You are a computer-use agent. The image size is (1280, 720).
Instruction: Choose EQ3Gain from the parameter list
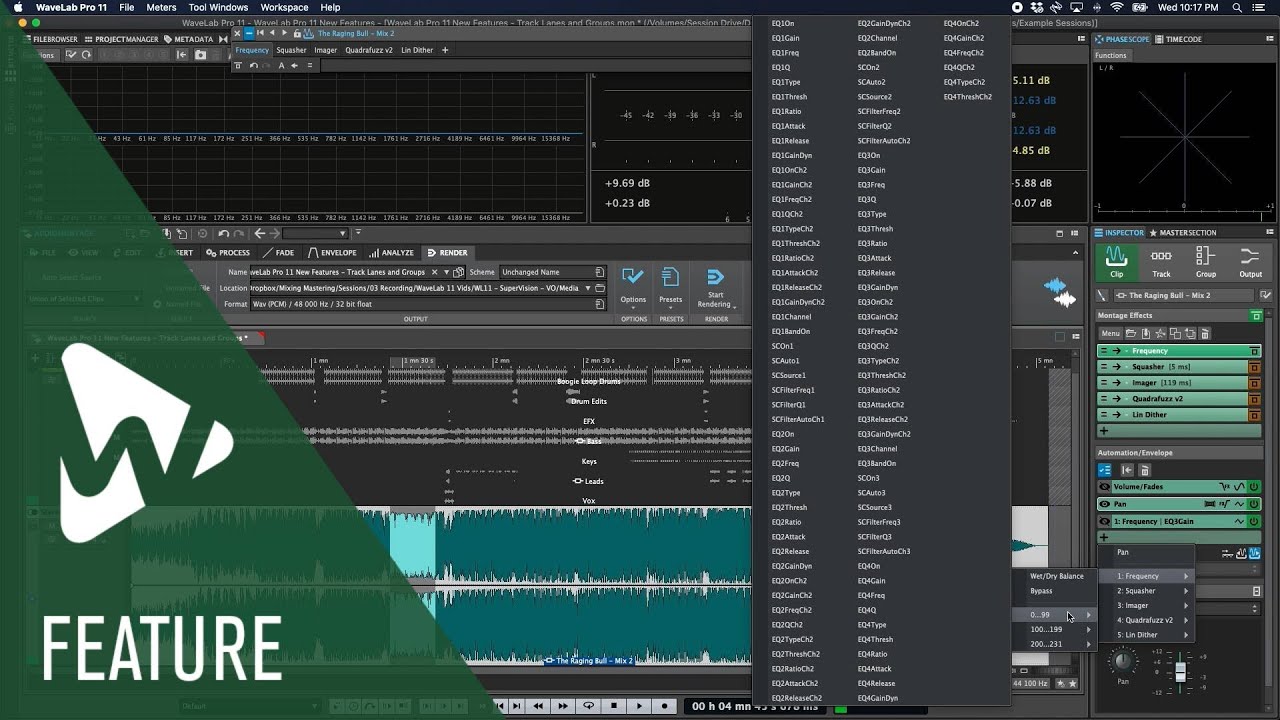(870, 170)
